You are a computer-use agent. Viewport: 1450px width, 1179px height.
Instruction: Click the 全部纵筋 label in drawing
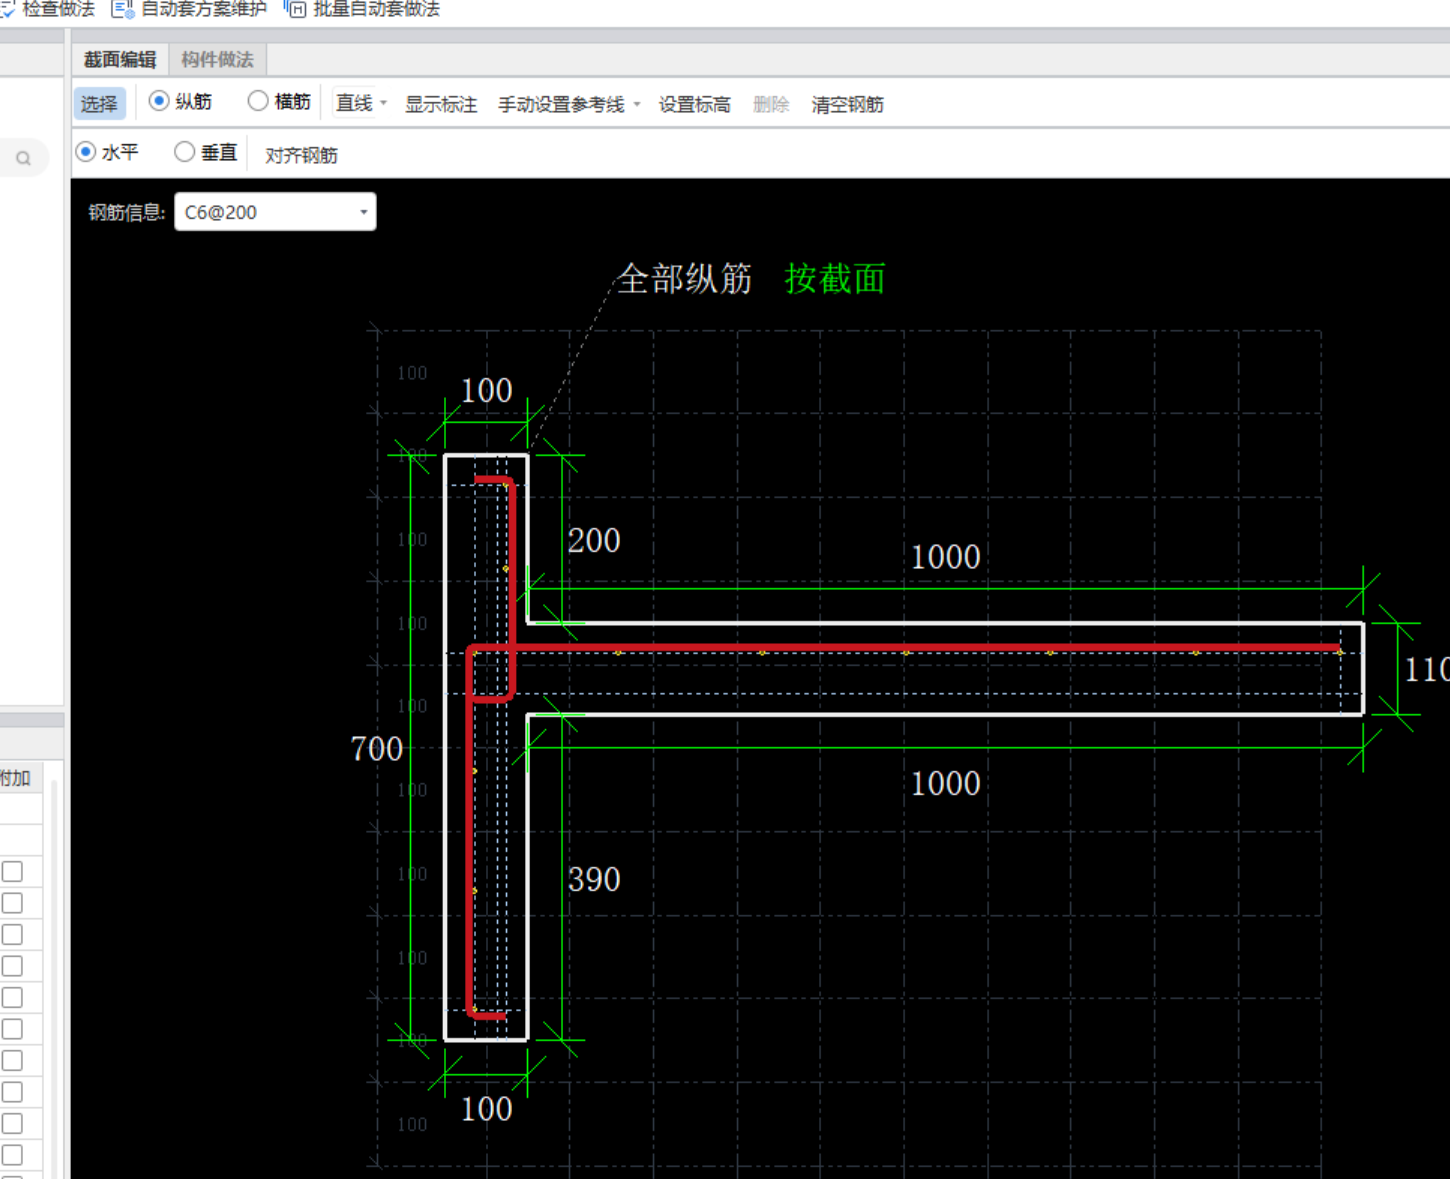(685, 279)
